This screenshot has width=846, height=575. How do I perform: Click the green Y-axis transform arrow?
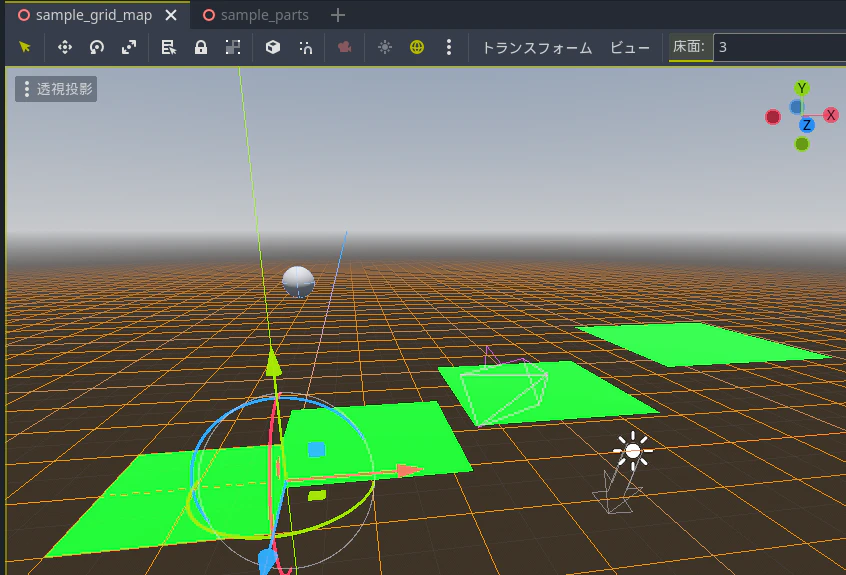click(274, 364)
